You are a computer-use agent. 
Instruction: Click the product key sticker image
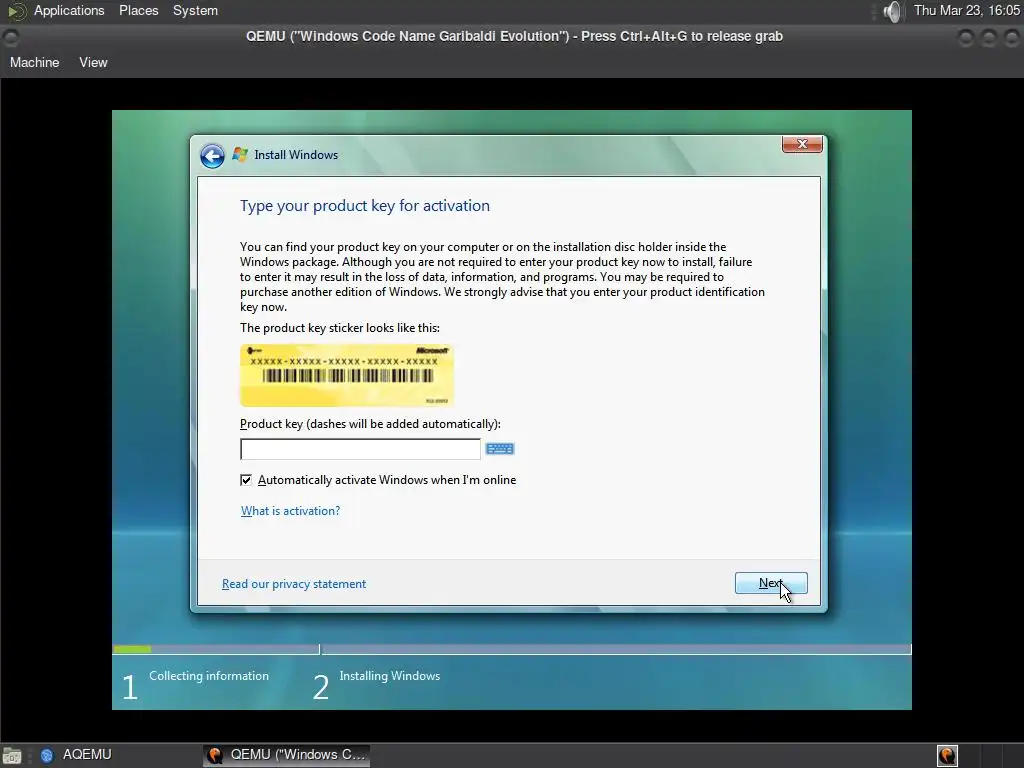coord(347,376)
